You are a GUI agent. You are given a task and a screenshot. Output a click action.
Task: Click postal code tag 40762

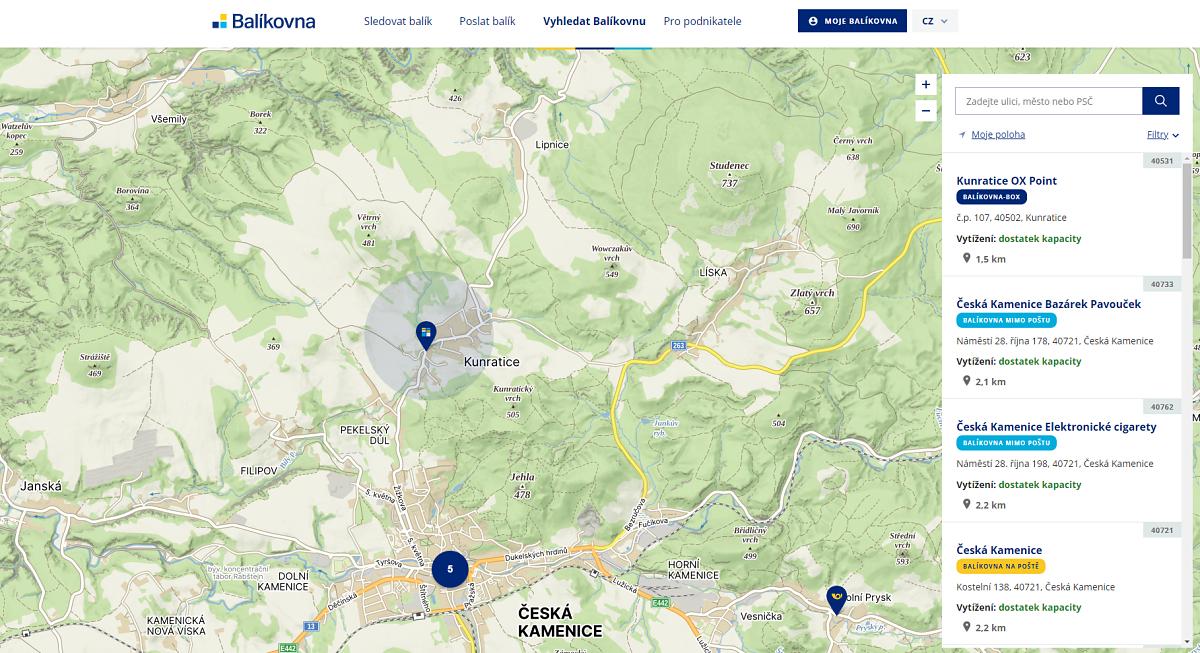pyautogui.click(x=1162, y=407)
